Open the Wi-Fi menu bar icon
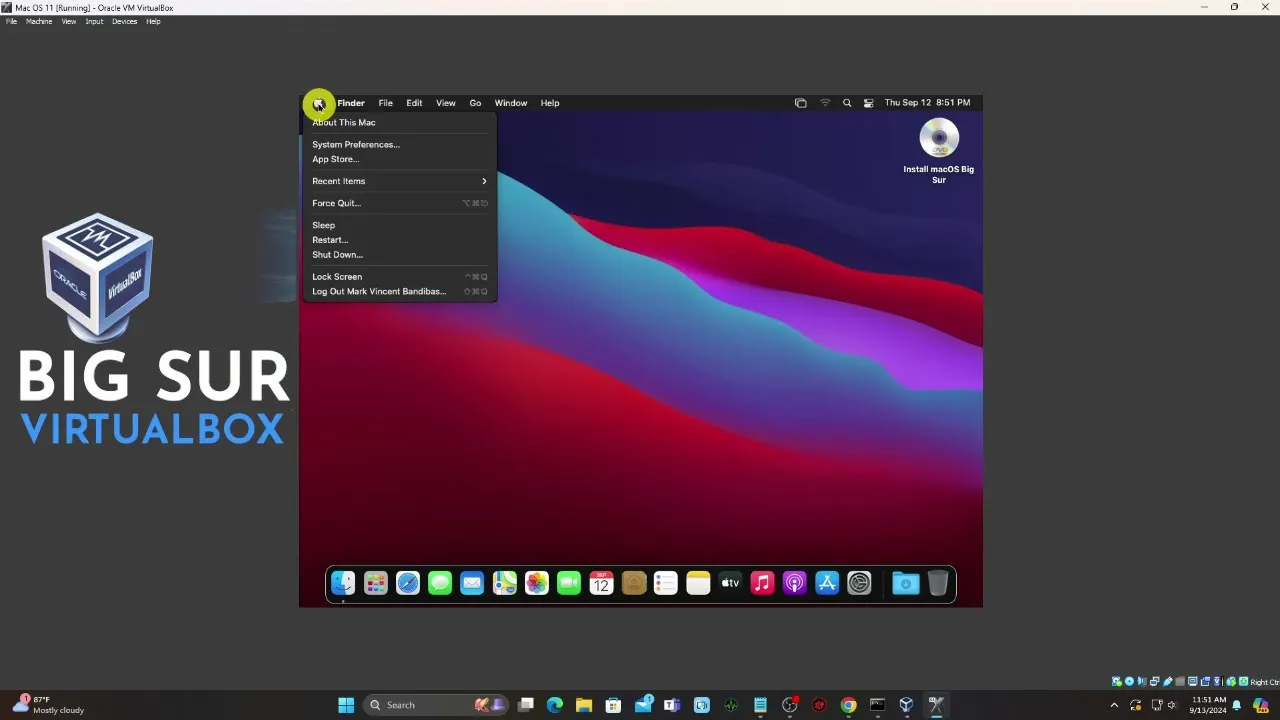 [x=825, y=103]
